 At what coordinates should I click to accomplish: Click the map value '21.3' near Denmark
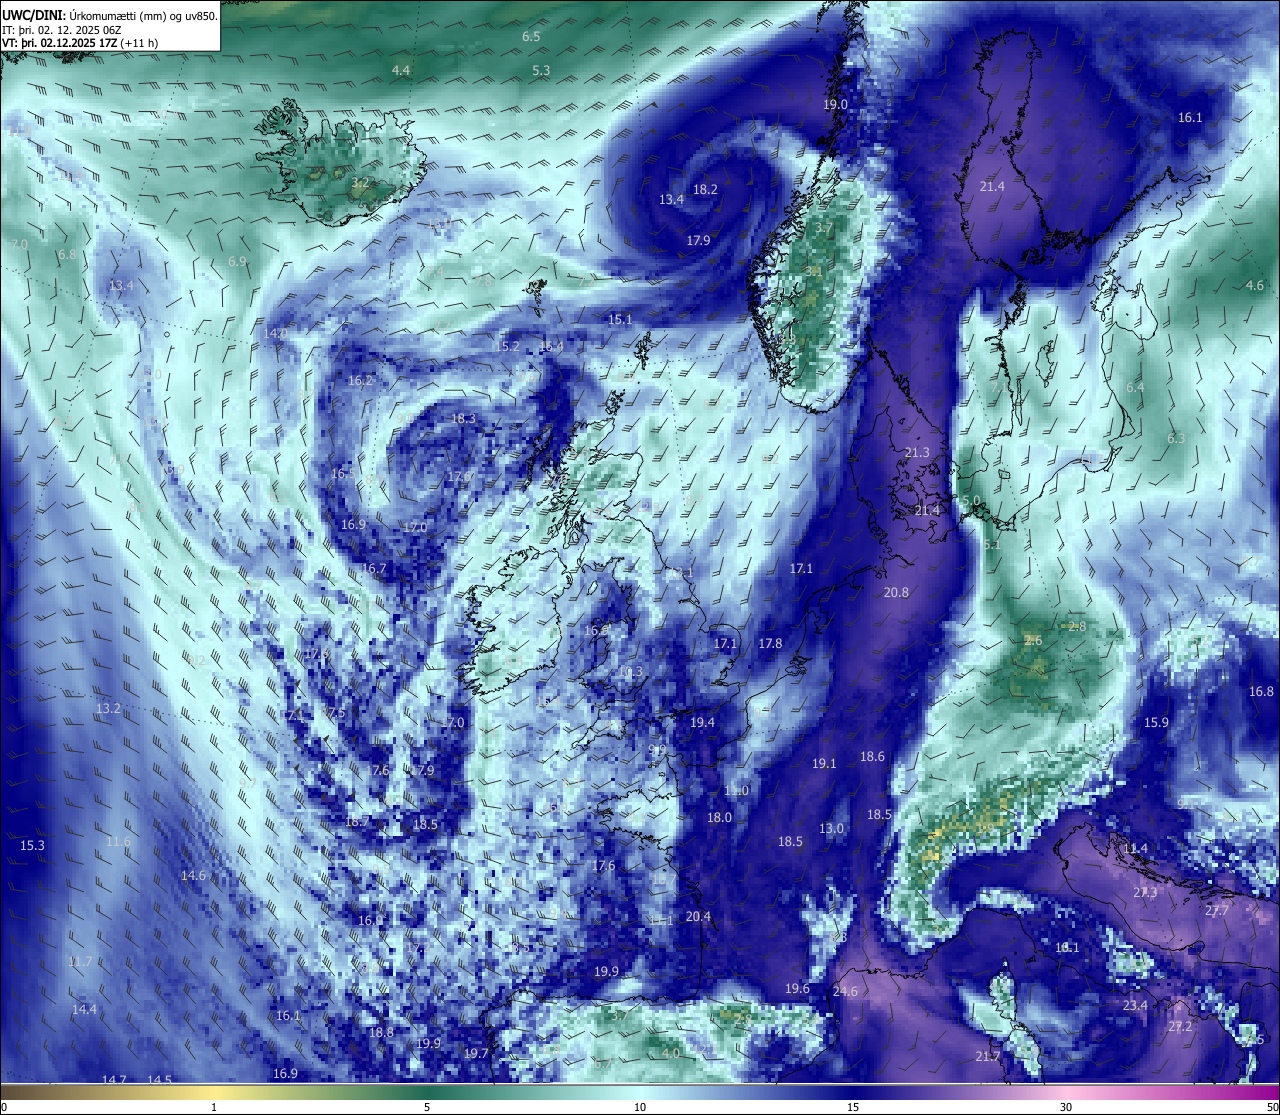(917, 452)
